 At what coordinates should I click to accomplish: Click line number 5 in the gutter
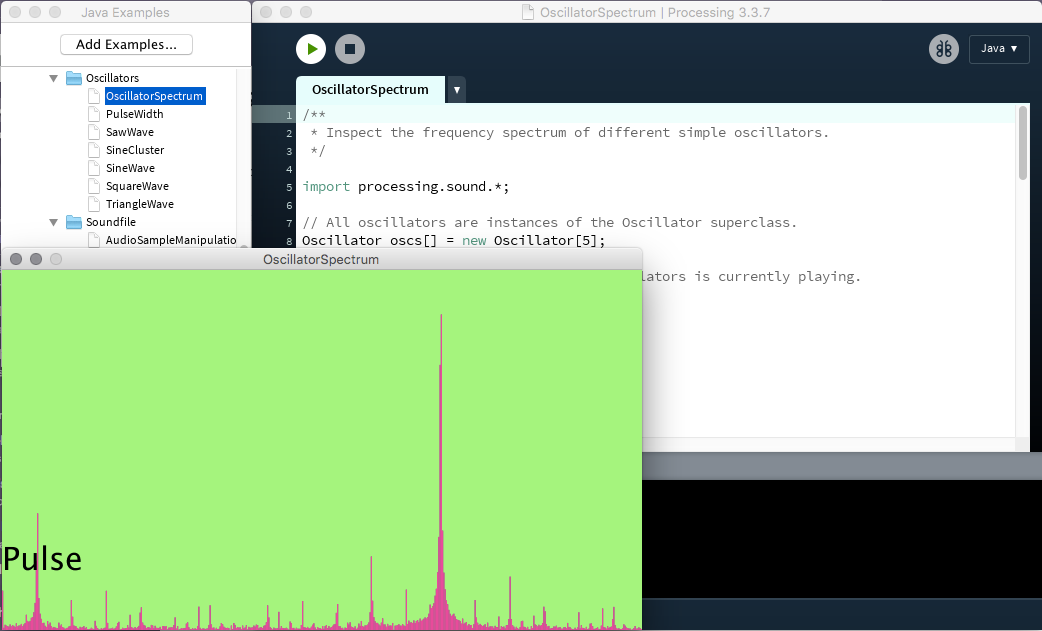click(289, 187)
